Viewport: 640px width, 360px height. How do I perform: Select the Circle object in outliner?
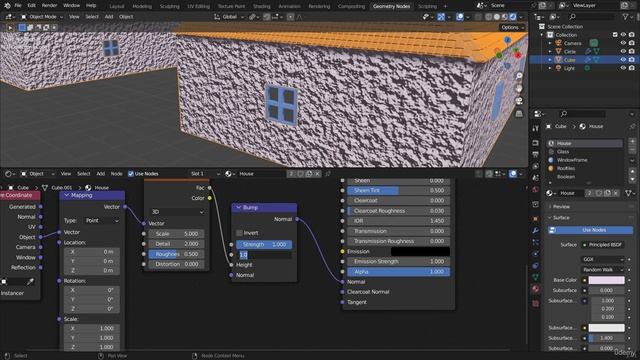(570, 51)
